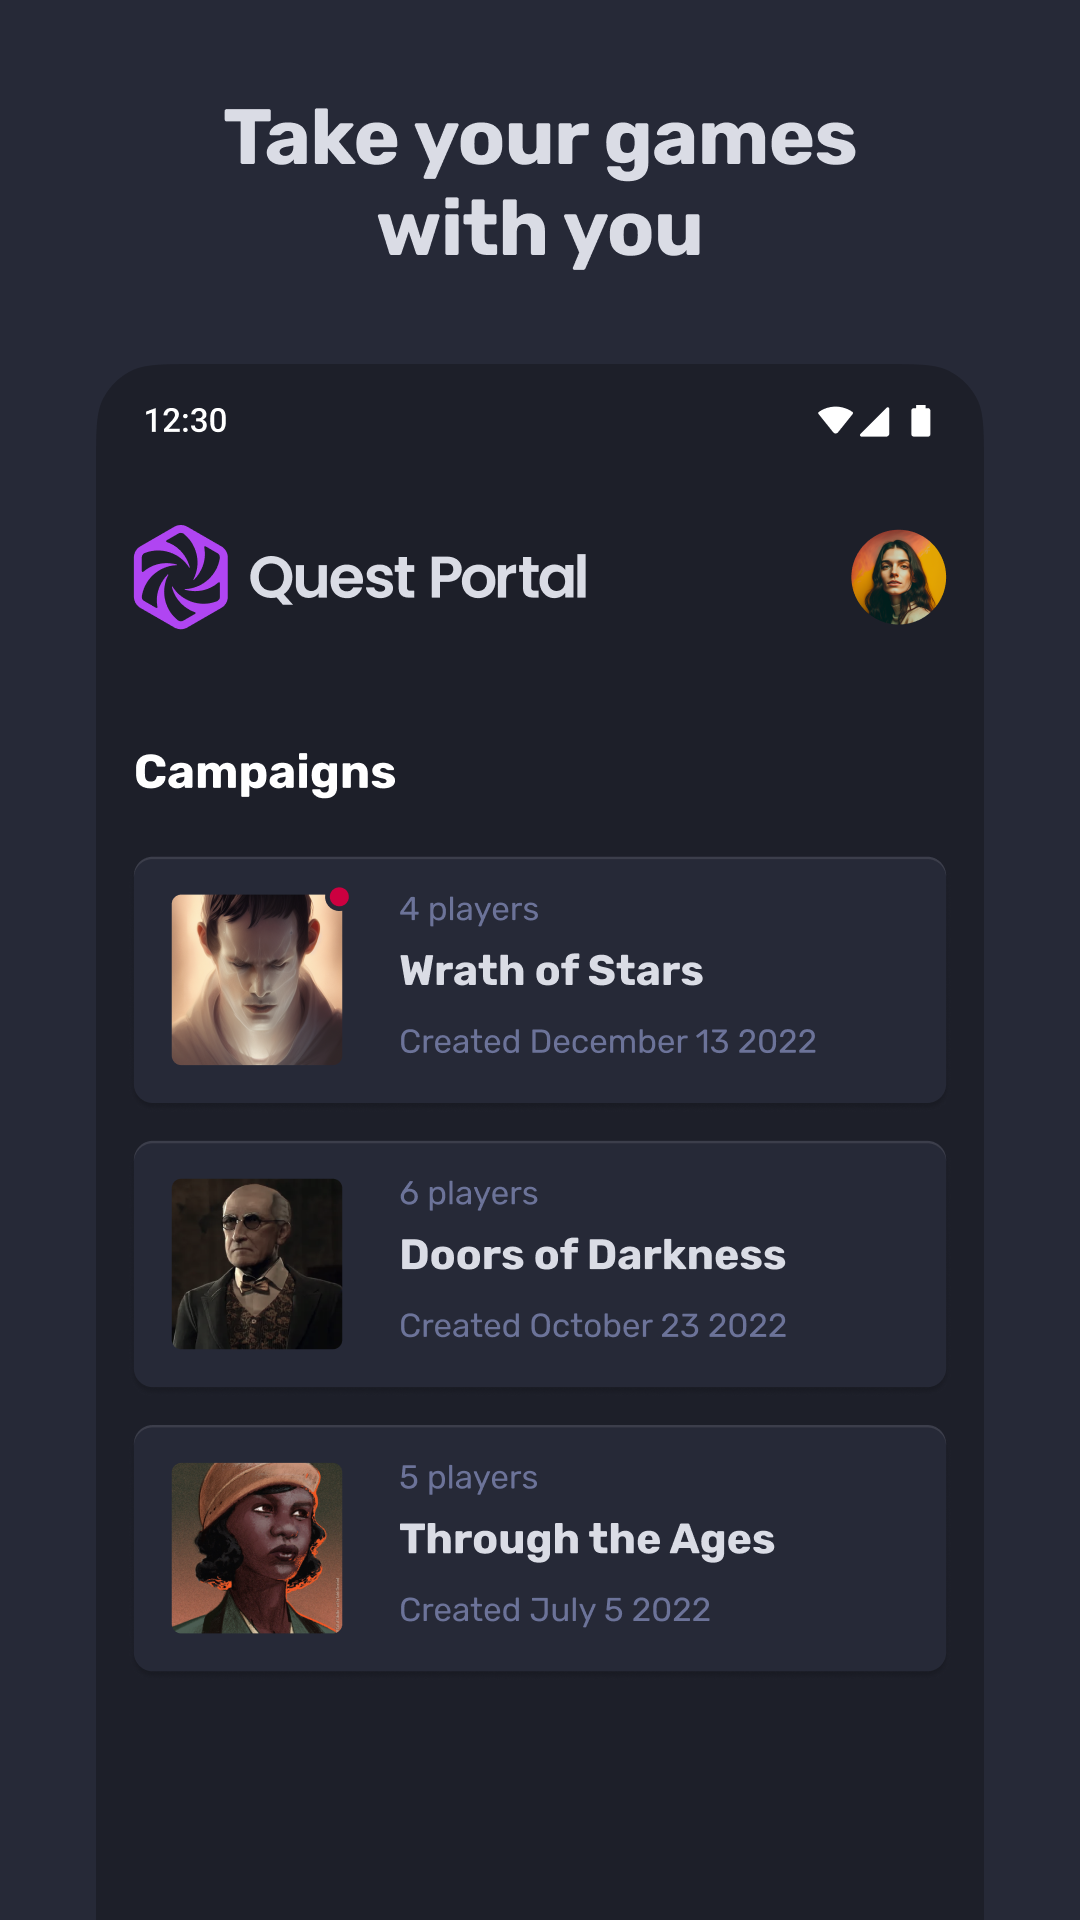Open the Doors of Darkness campaign thumbnail

click(x=257, y=1264)
